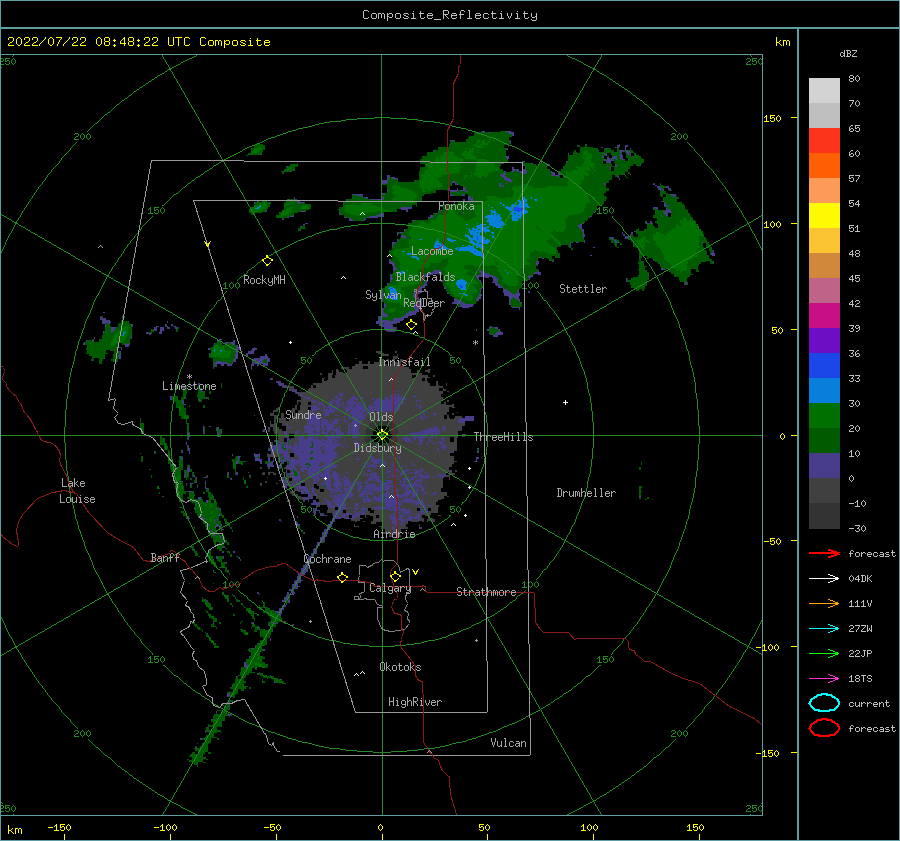Click the dBZ legend heading
Image resolution: width=900 pixels, height=841 pixels.
click(848, 53)
